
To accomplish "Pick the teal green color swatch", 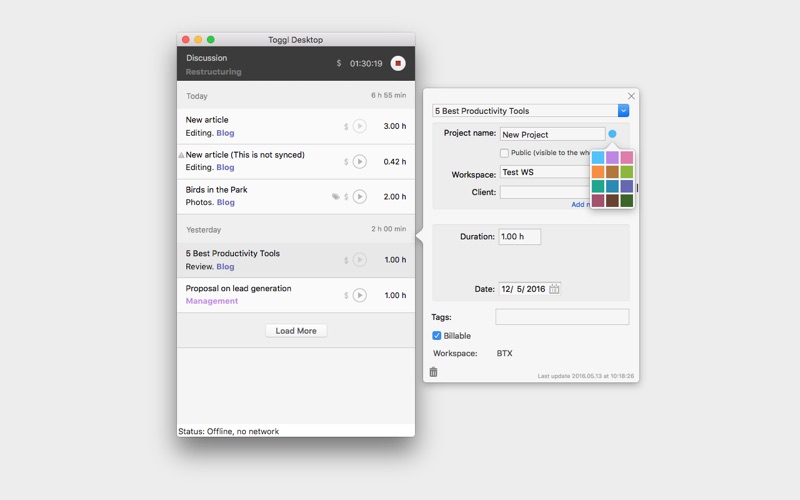I will tap(598, 186).
